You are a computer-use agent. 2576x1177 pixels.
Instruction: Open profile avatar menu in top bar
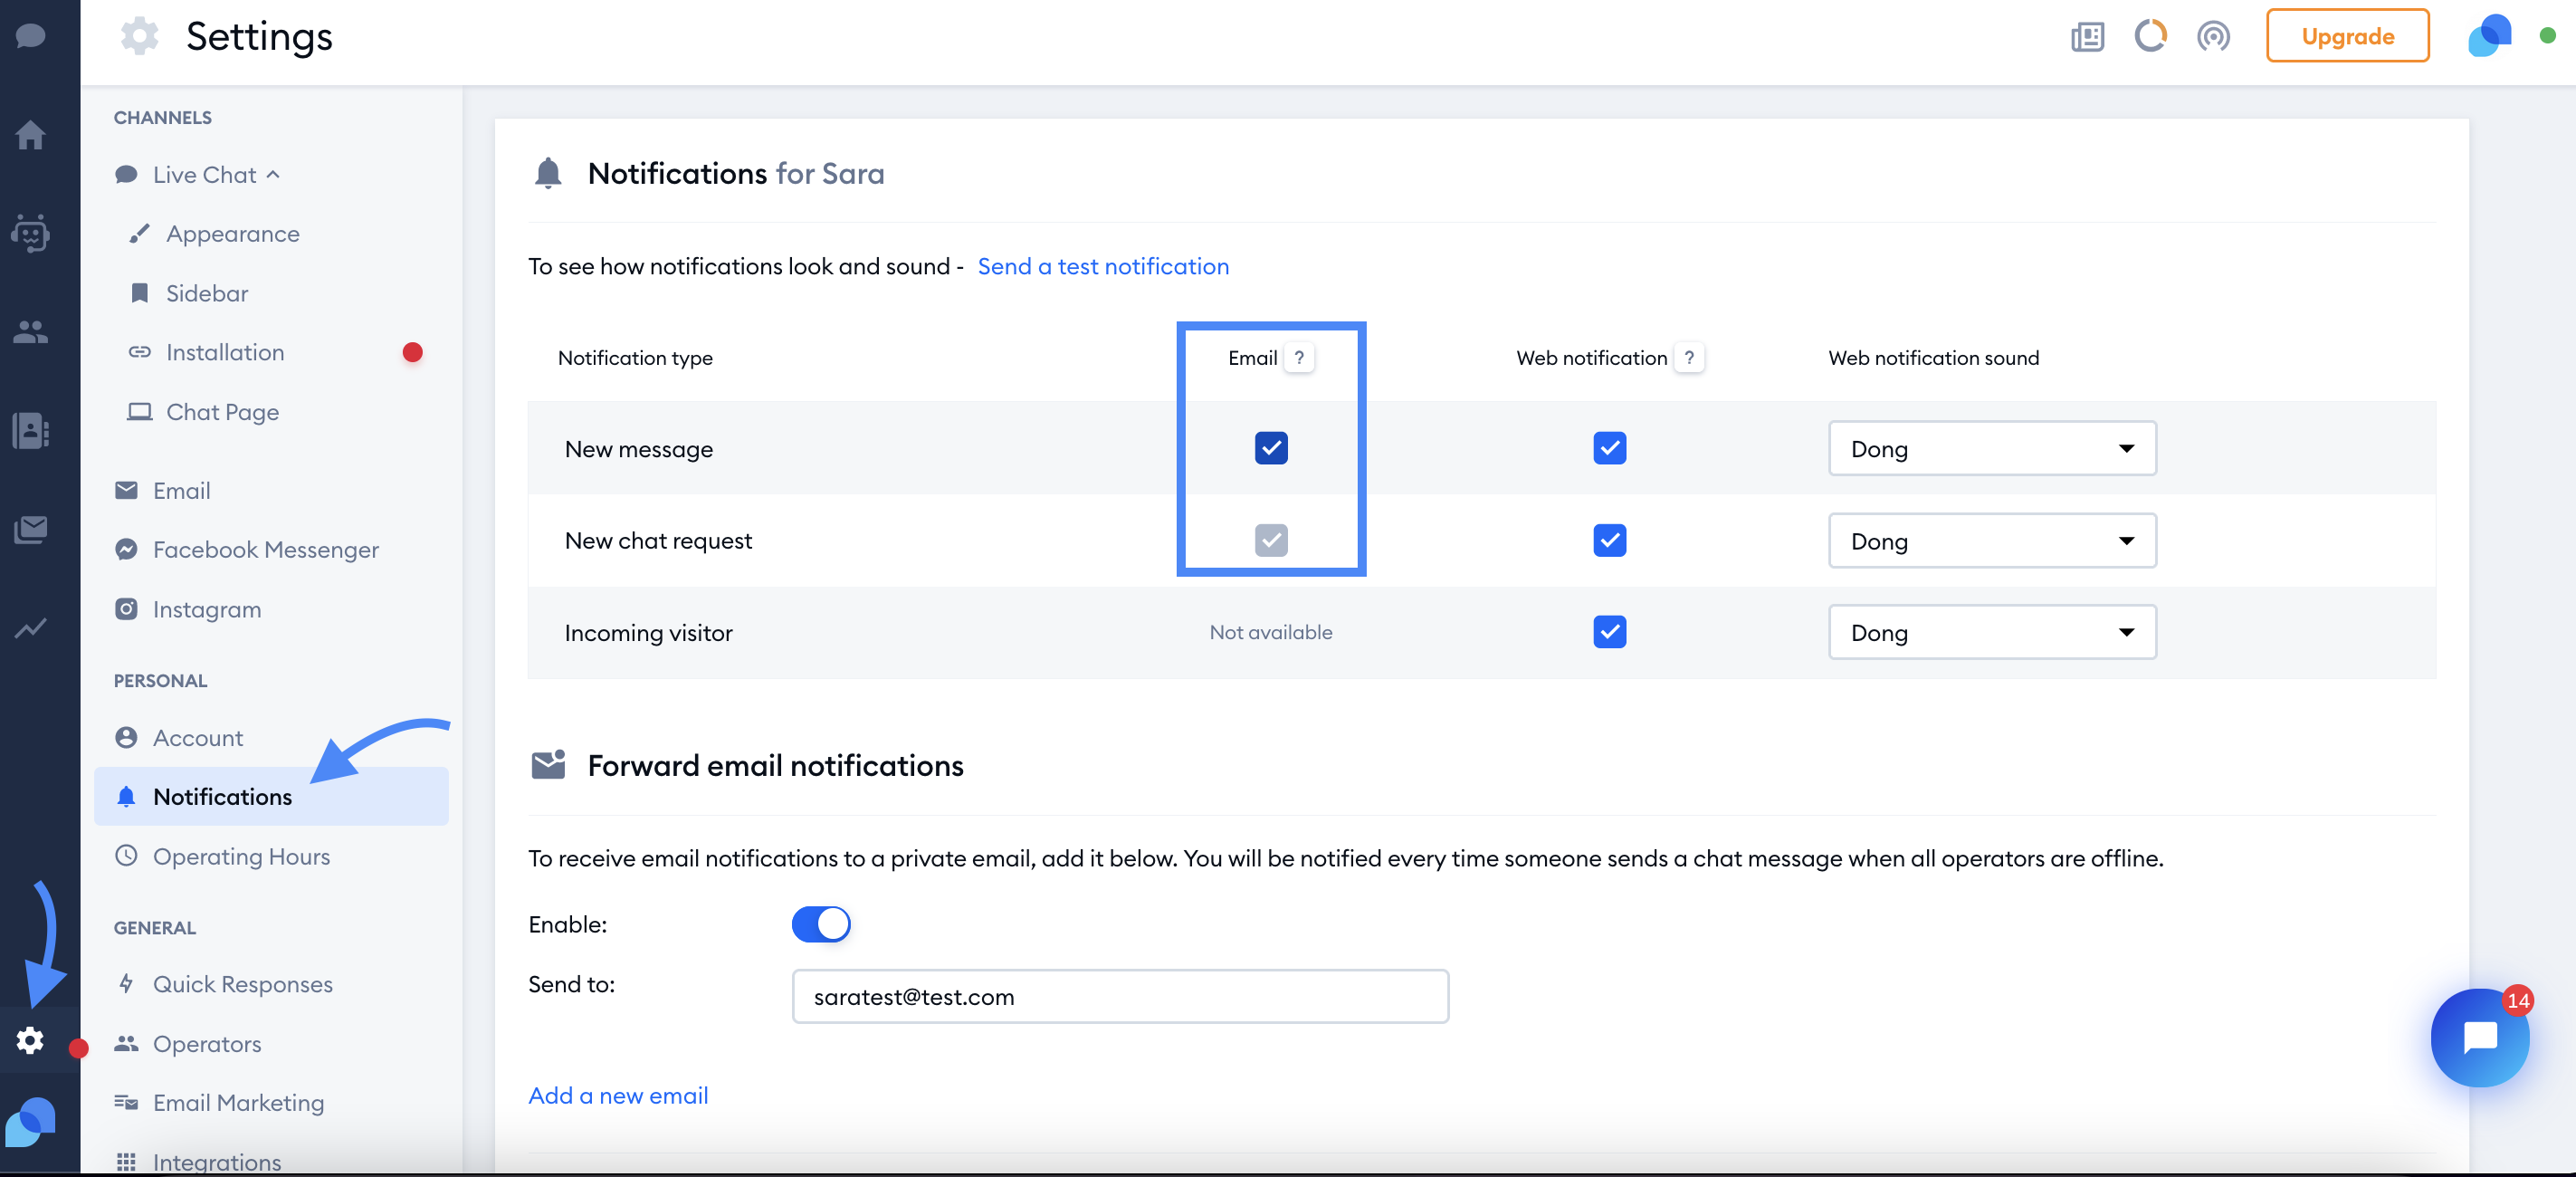pos(2489,36)
